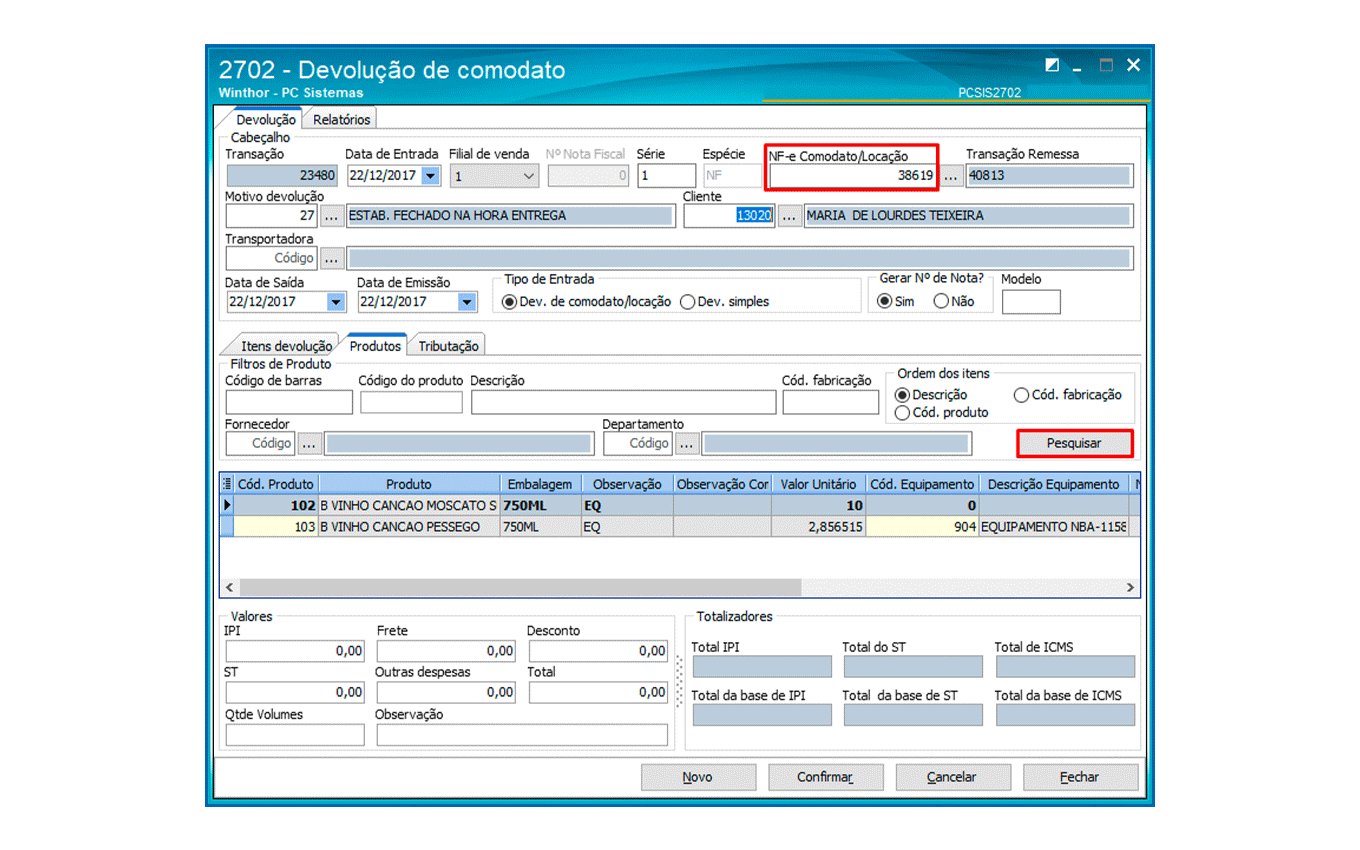Select Dev. simples entry type

click(687, 302)
